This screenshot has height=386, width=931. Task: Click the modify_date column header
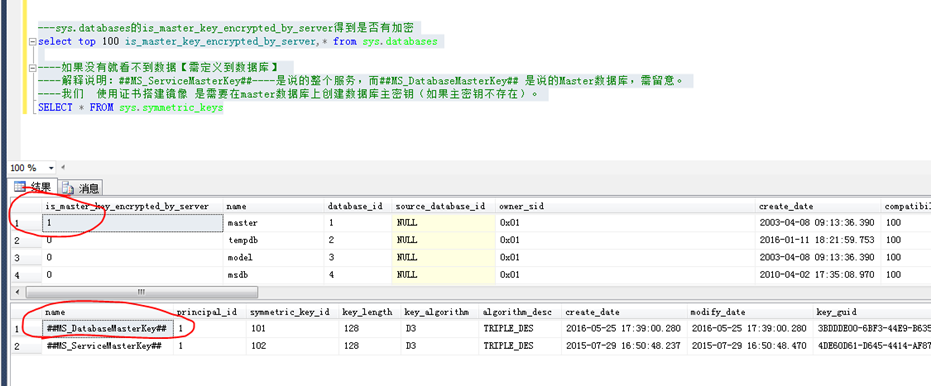tap(750, 312)
